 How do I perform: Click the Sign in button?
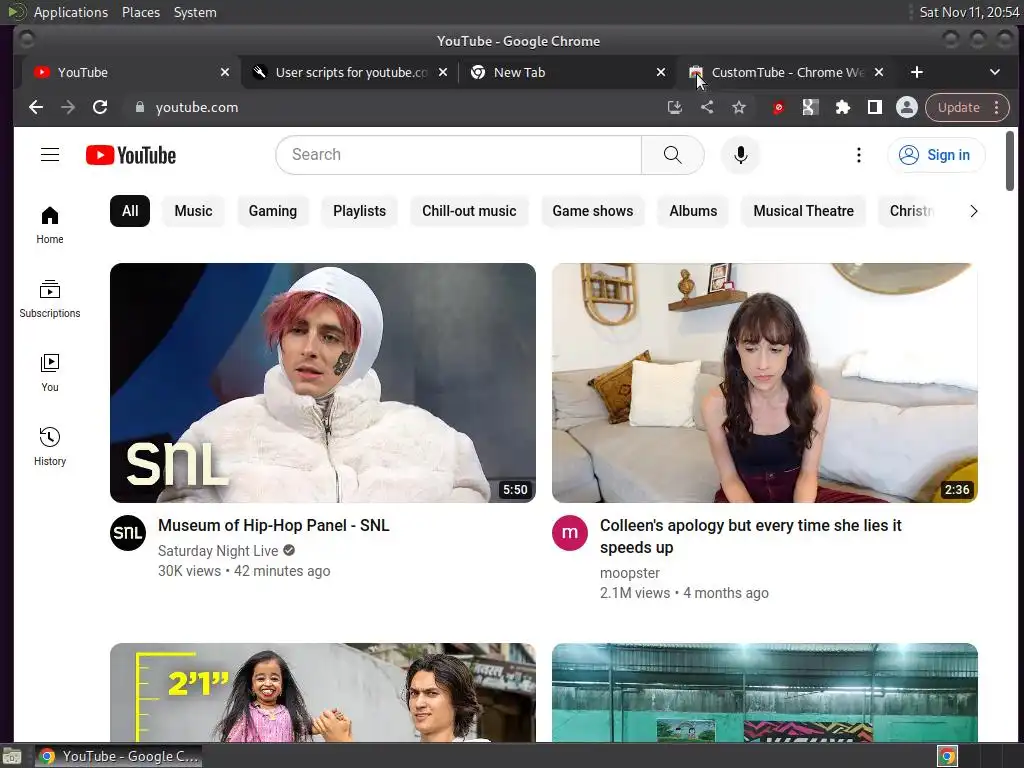pyautogui.click(x=936, y=155)
